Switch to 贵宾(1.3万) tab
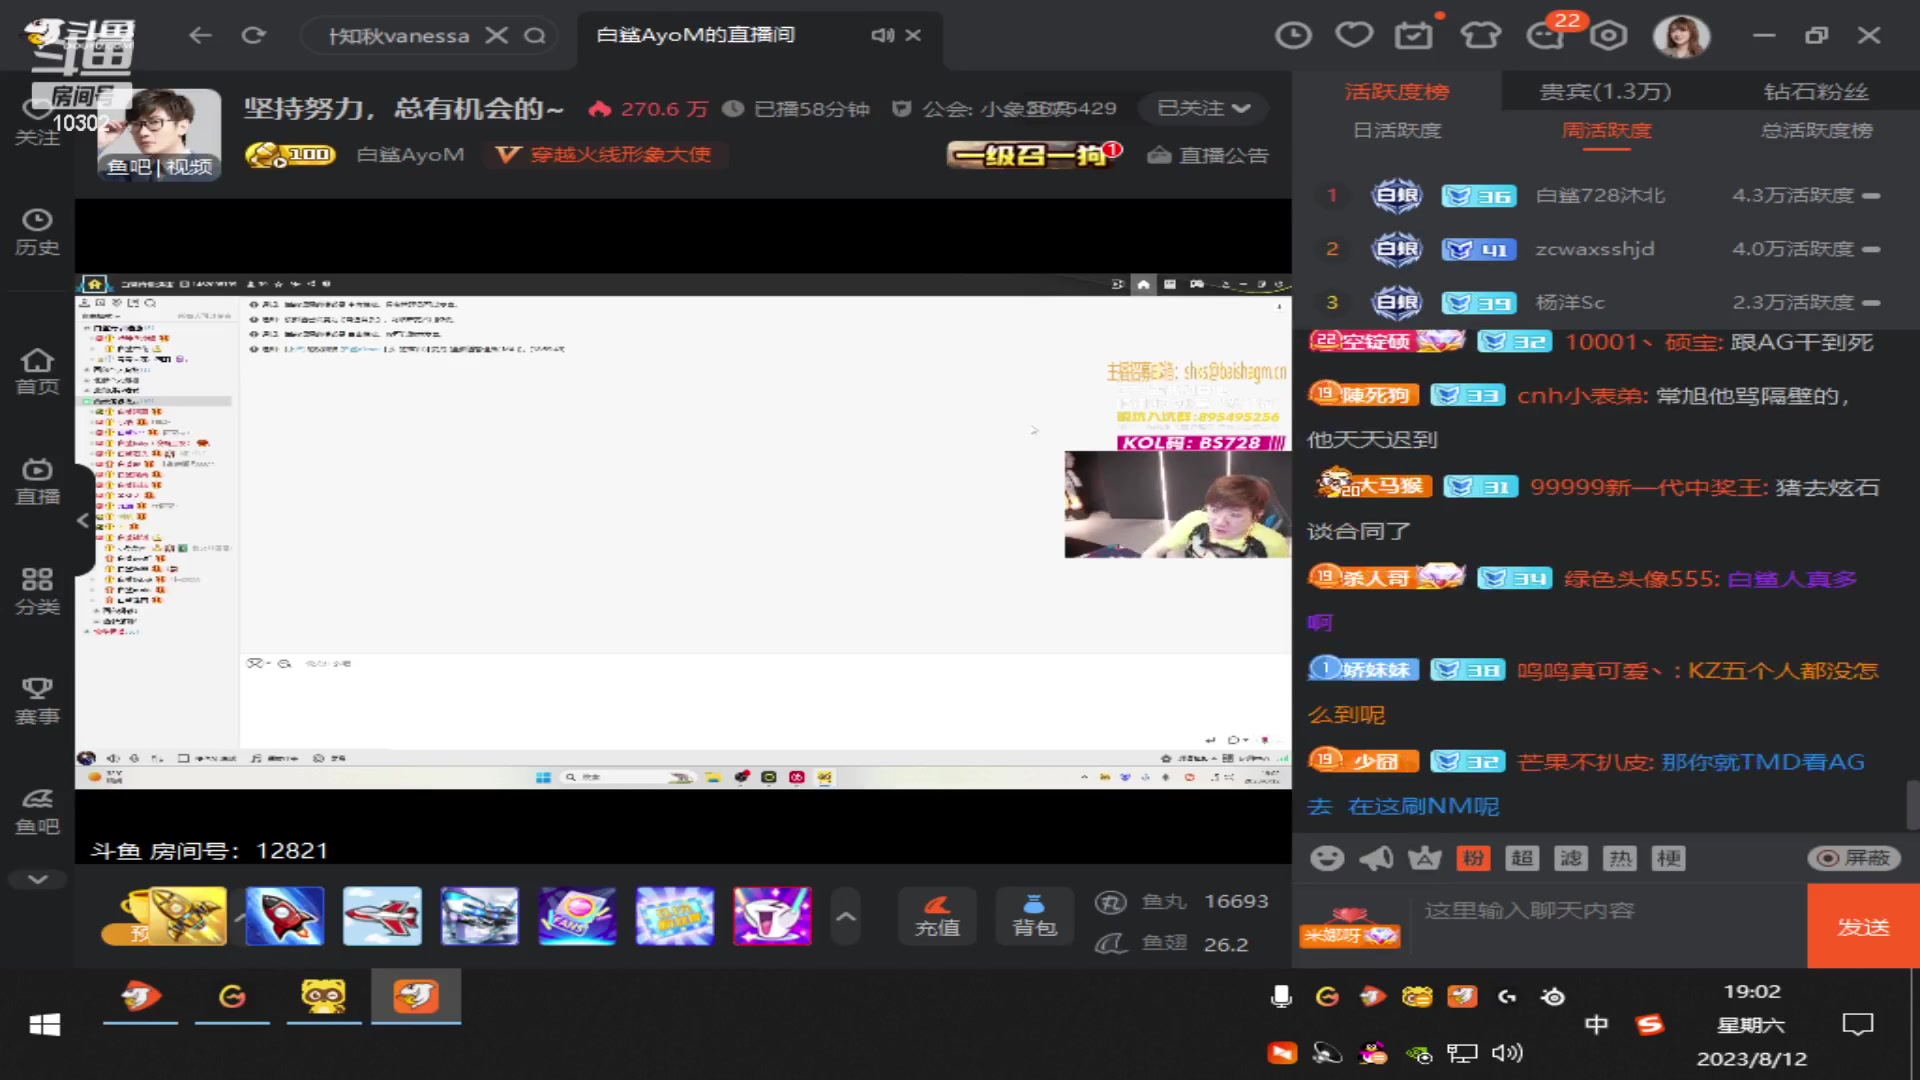The image size is (1920, 1080). point(1605,92)
